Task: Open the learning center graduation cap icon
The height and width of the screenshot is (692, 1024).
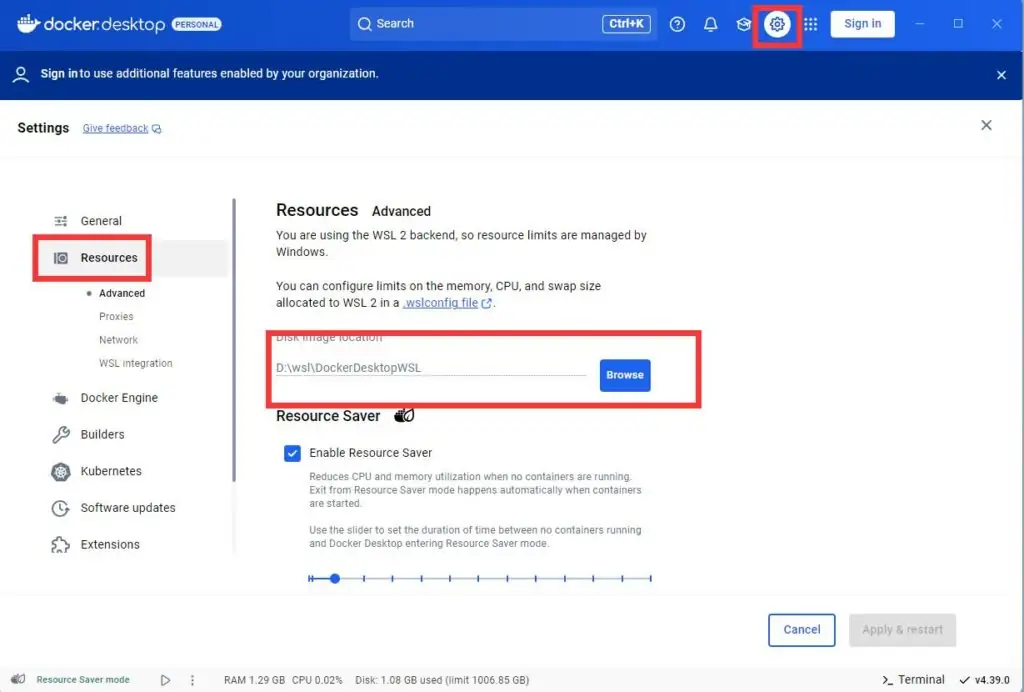Action: (x=743, y=24)
